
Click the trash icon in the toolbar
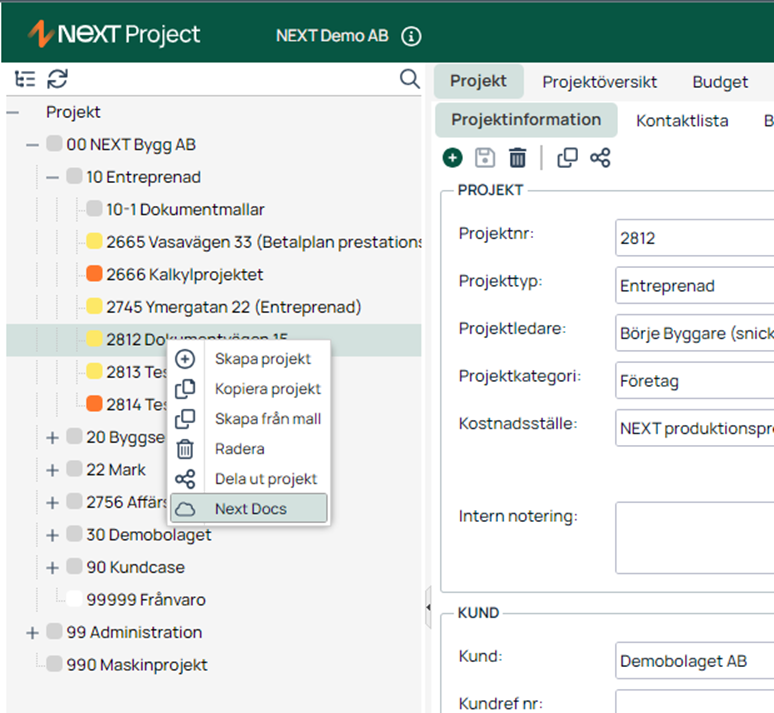(x=517, y=158)
